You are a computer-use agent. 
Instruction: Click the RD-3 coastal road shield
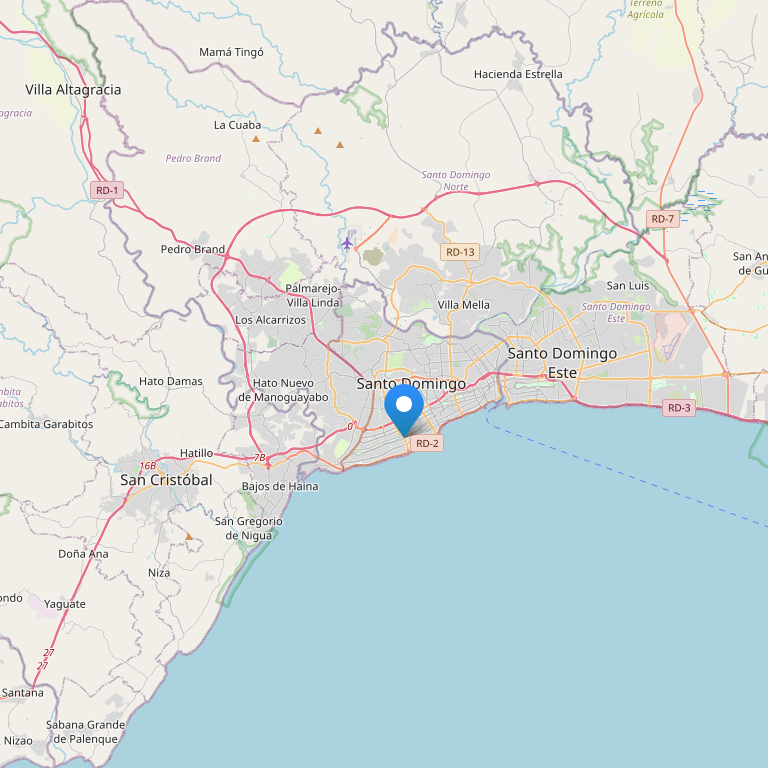coord(679,408)
